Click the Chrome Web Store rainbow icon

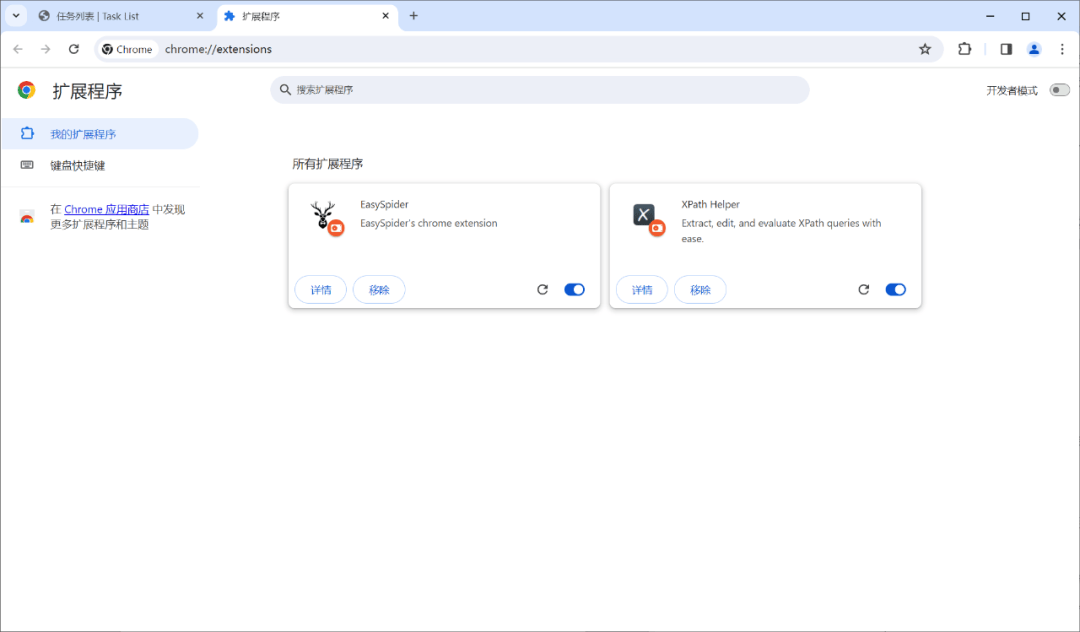(x=27, y=217)
